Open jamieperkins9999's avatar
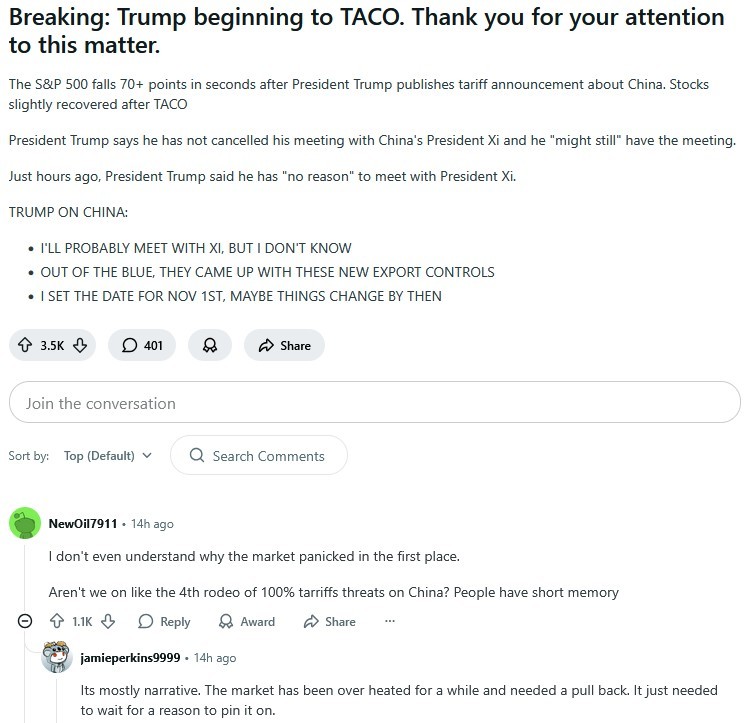The height and width of the screenshot is (723, 747). [57, 657]
